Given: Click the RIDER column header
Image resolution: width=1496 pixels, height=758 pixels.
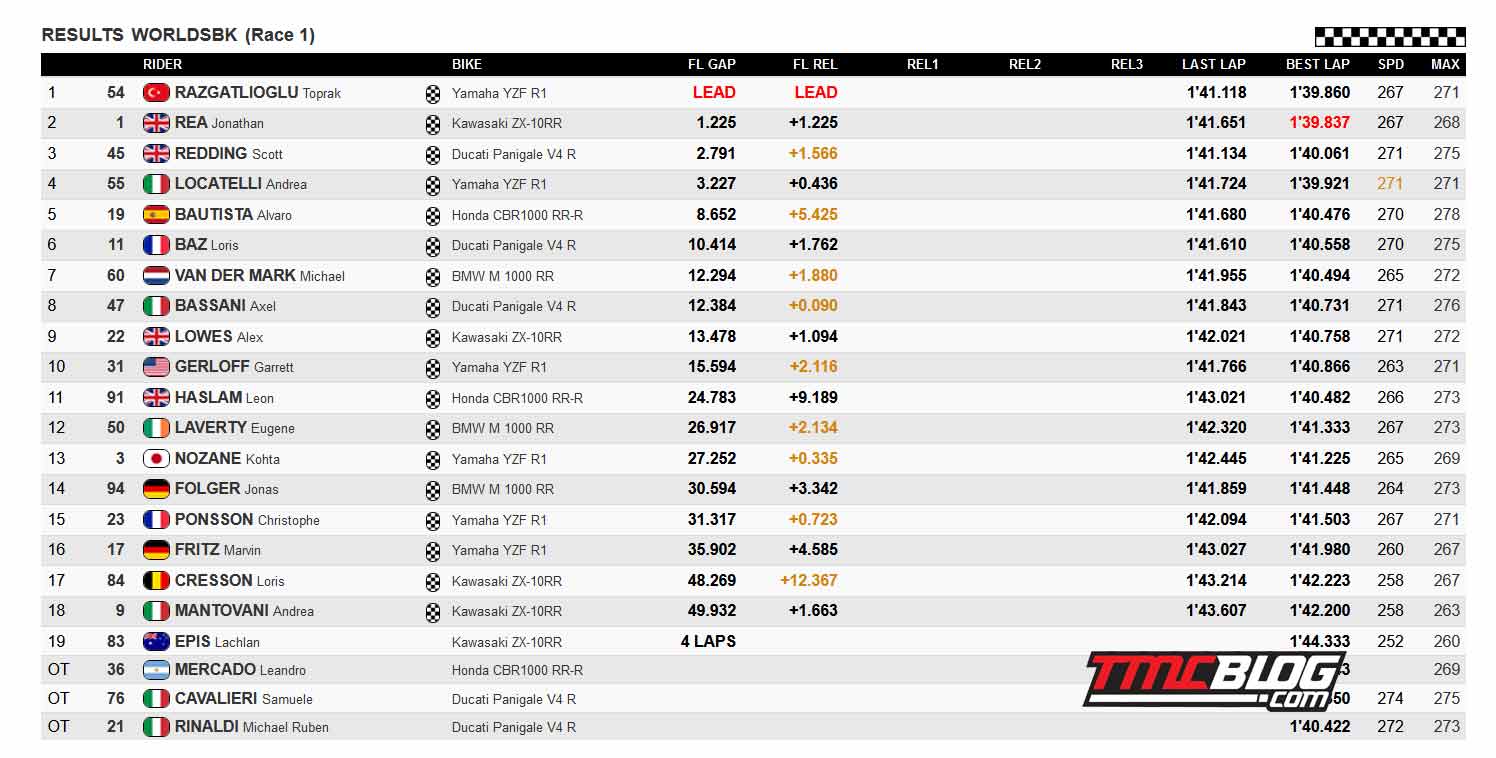Looking at the screenshot, I should 163,64.
